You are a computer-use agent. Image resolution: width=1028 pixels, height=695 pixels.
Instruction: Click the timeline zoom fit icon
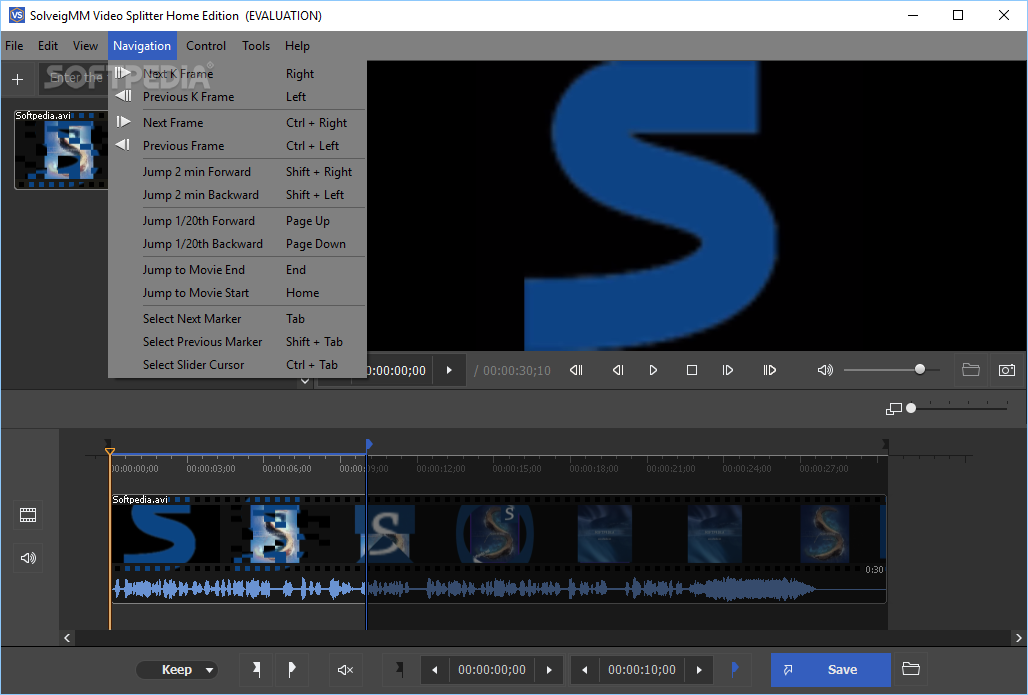pos(894,409)
